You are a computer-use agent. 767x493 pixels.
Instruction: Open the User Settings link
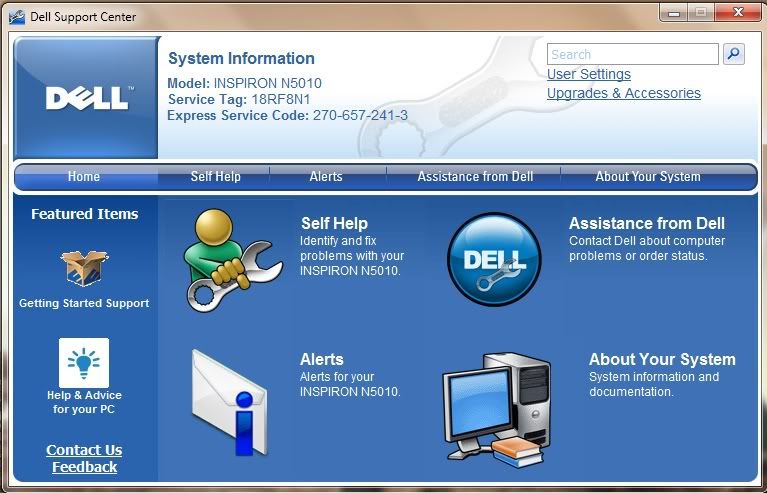pos(588,74)
